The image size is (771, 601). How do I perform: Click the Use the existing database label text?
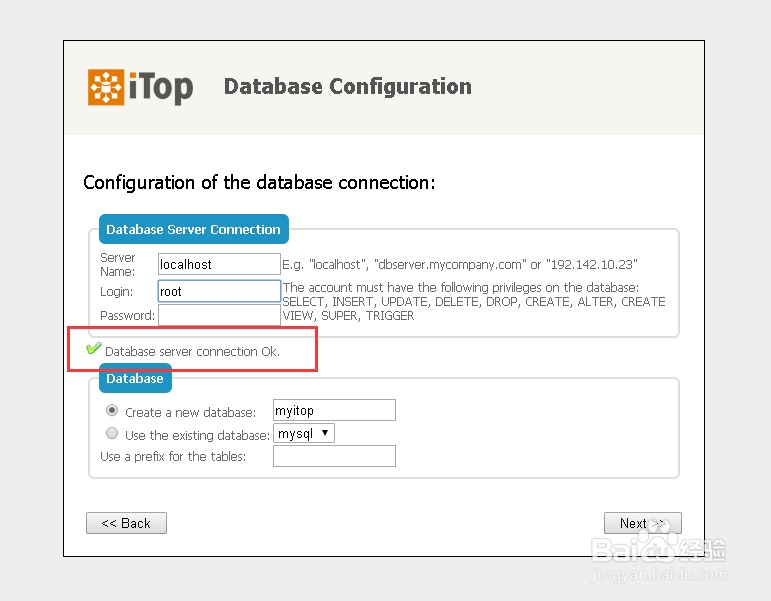tap(197, 435)
